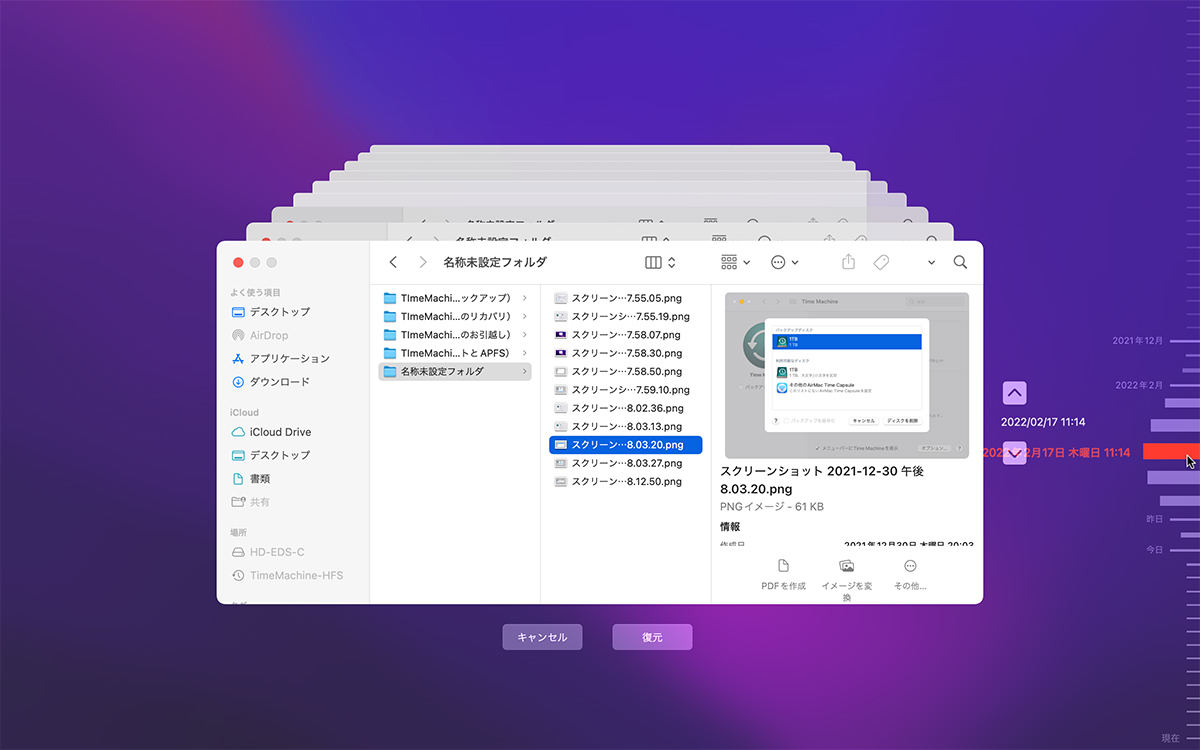Click その他... quick action
Image resolution: width=1200 pixels, height=750 pixels.
click(x=910, y=575)
